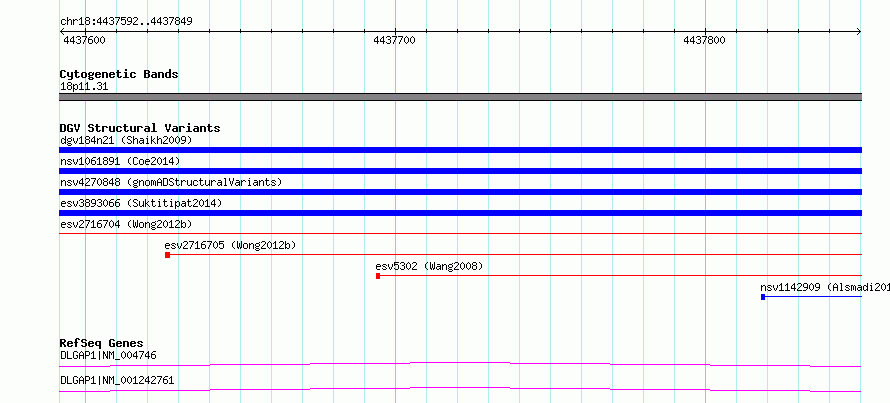Open variant esv2716704 (Wong2012b) label
Screen dimensions: 890x403
tap(125, 224)
